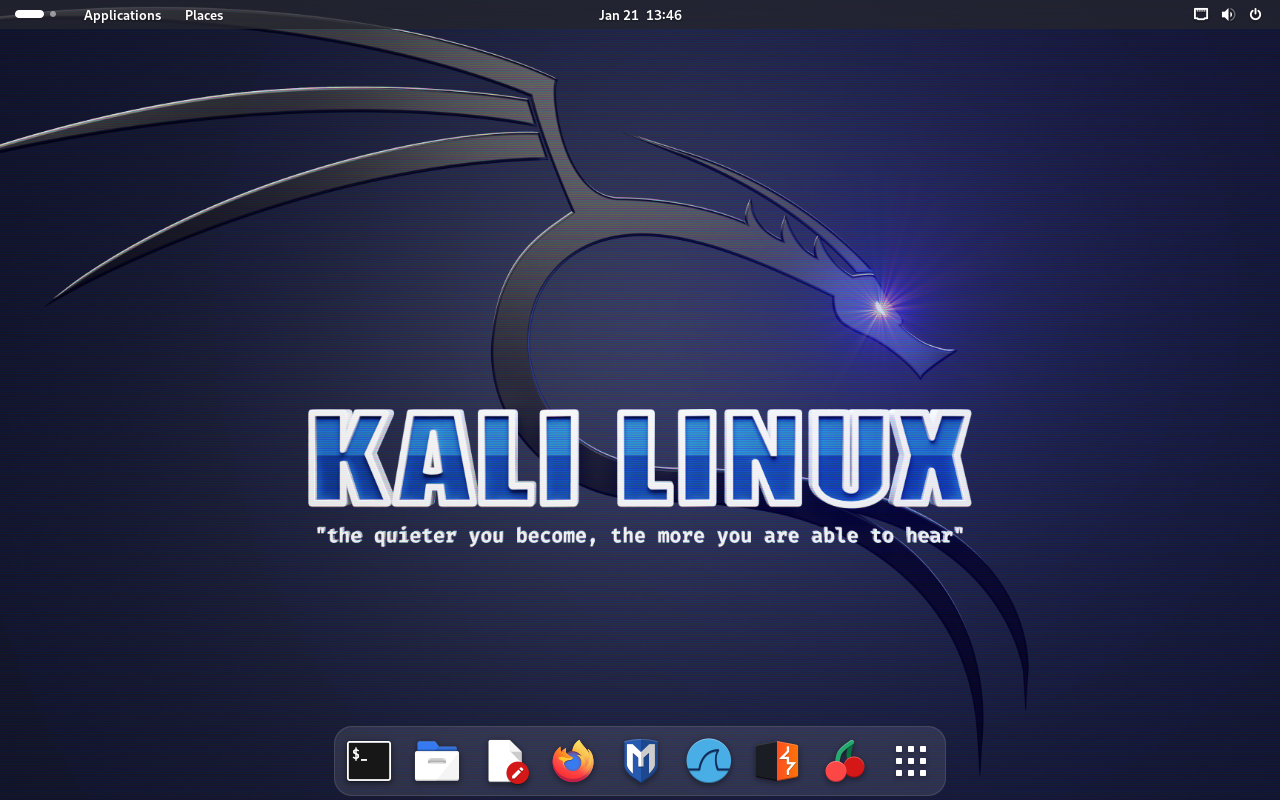The height and width of the screenshot is (800, 1280).
Task: Click the wired network status icon
Action: tap(1201, 15)
